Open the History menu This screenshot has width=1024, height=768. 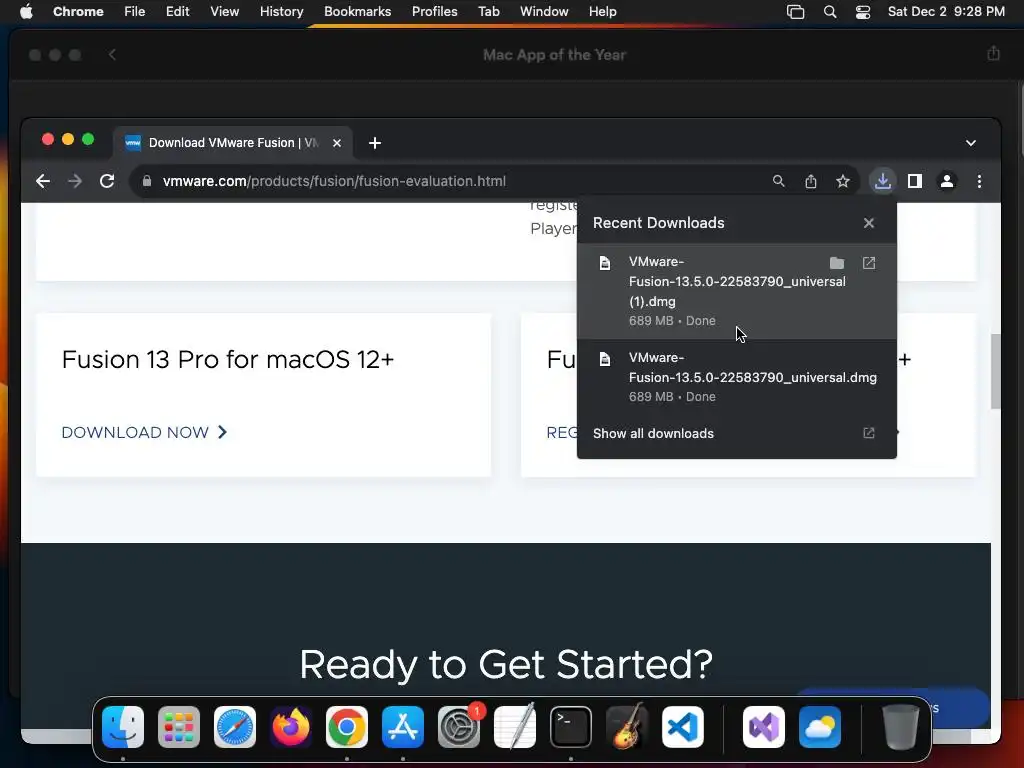[x=281, y=12]
